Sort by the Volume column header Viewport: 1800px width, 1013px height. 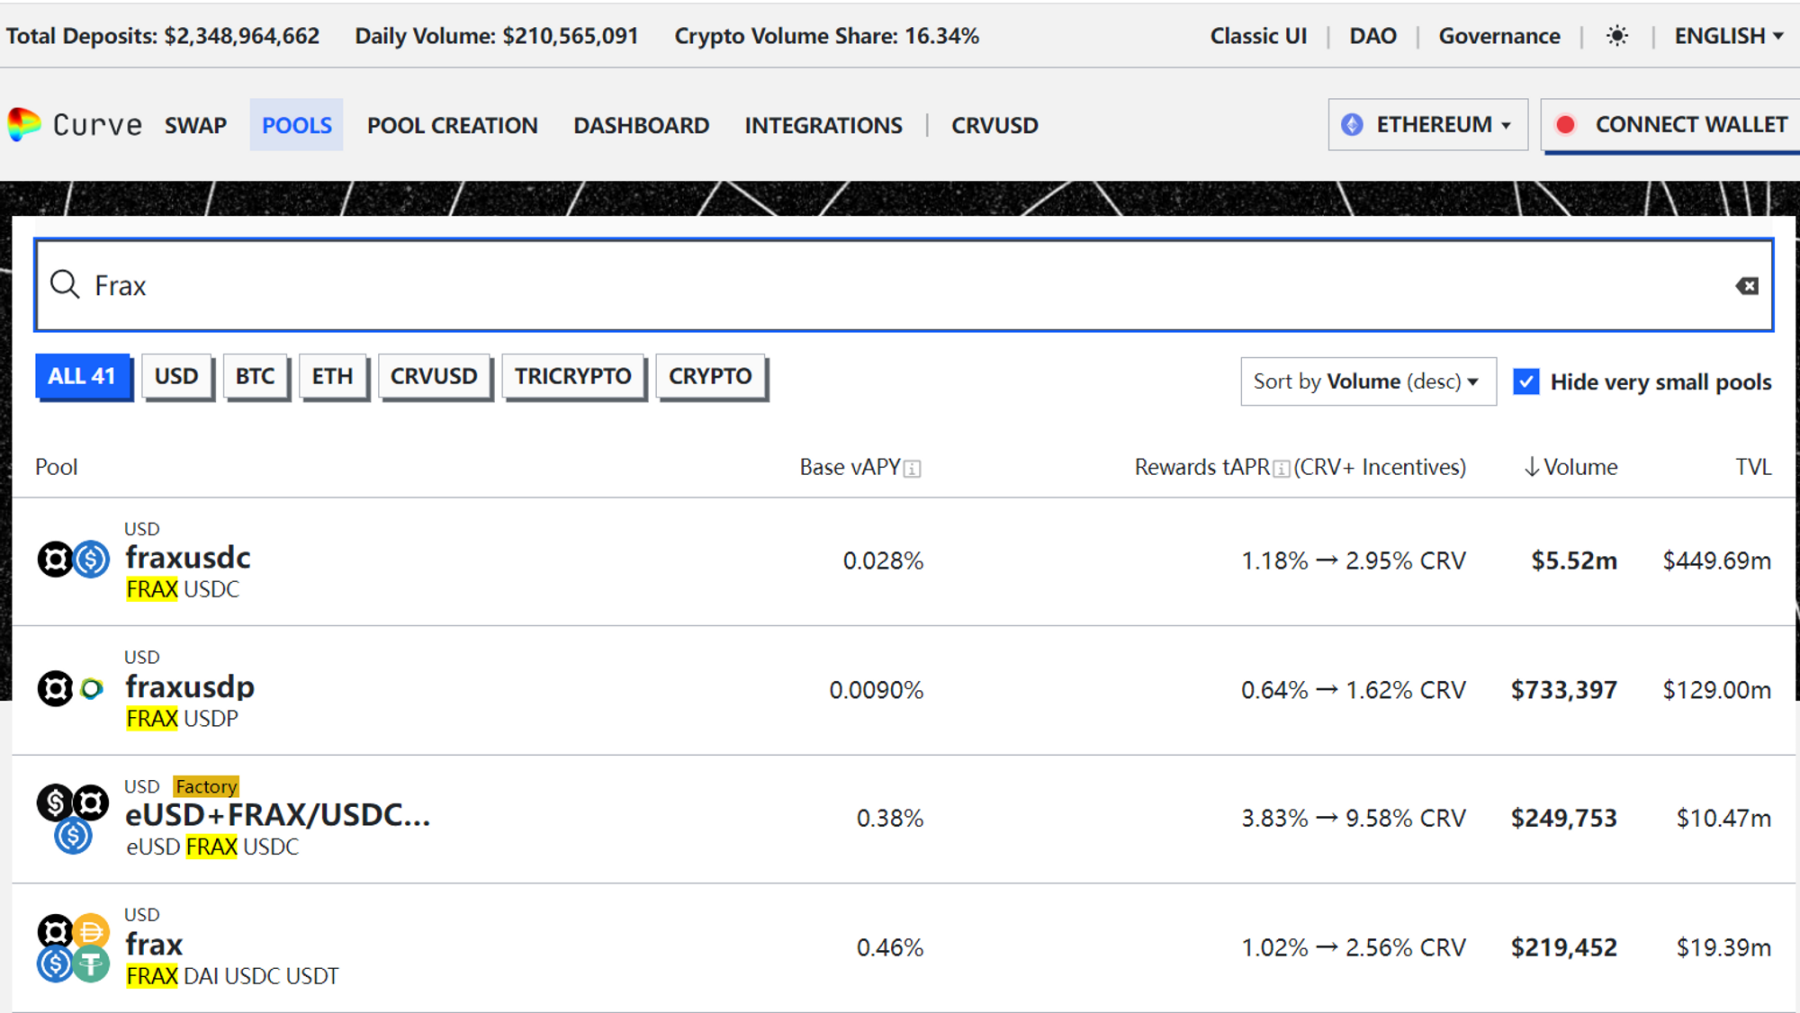tap(1570, 467)
